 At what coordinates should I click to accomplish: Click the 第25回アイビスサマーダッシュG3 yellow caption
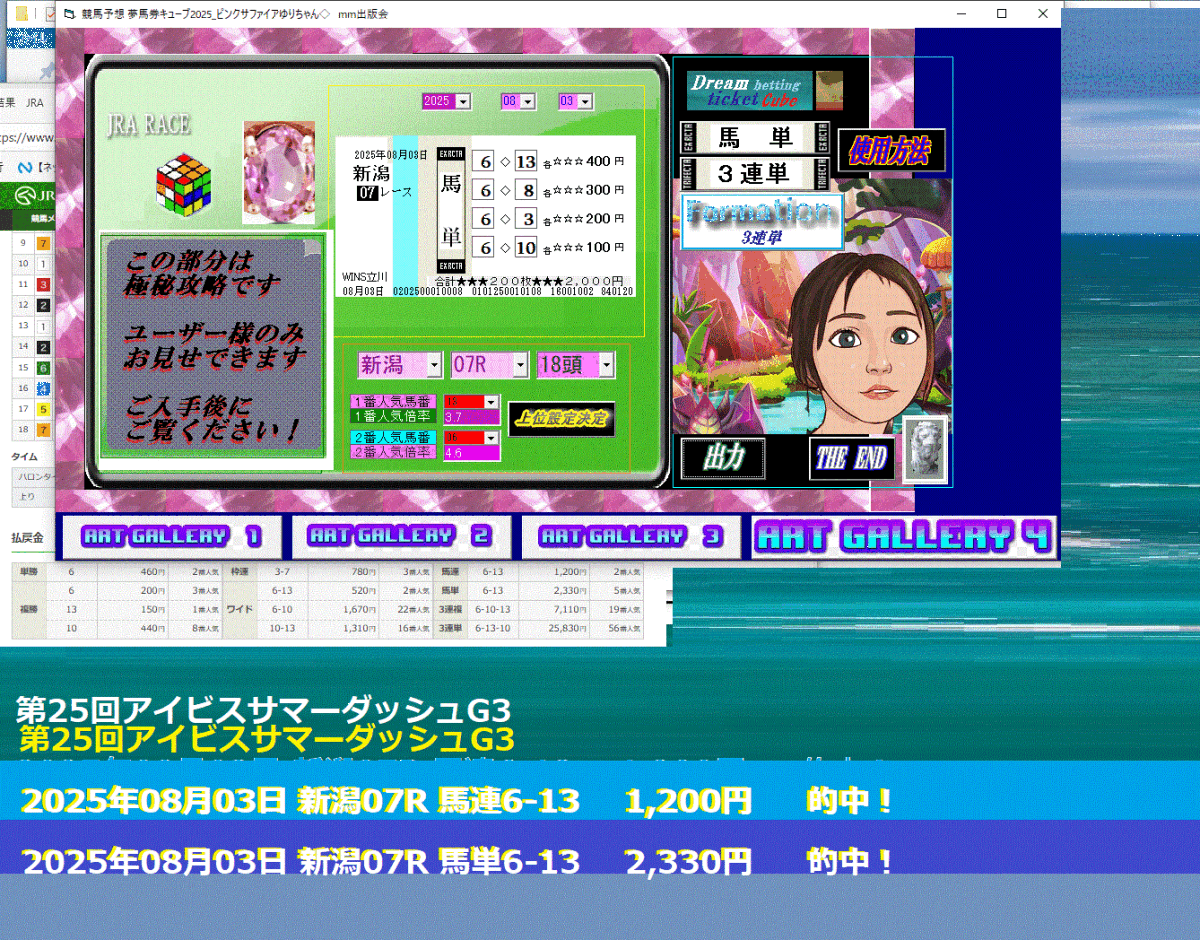pyautogui.click(x=267, y=740)
